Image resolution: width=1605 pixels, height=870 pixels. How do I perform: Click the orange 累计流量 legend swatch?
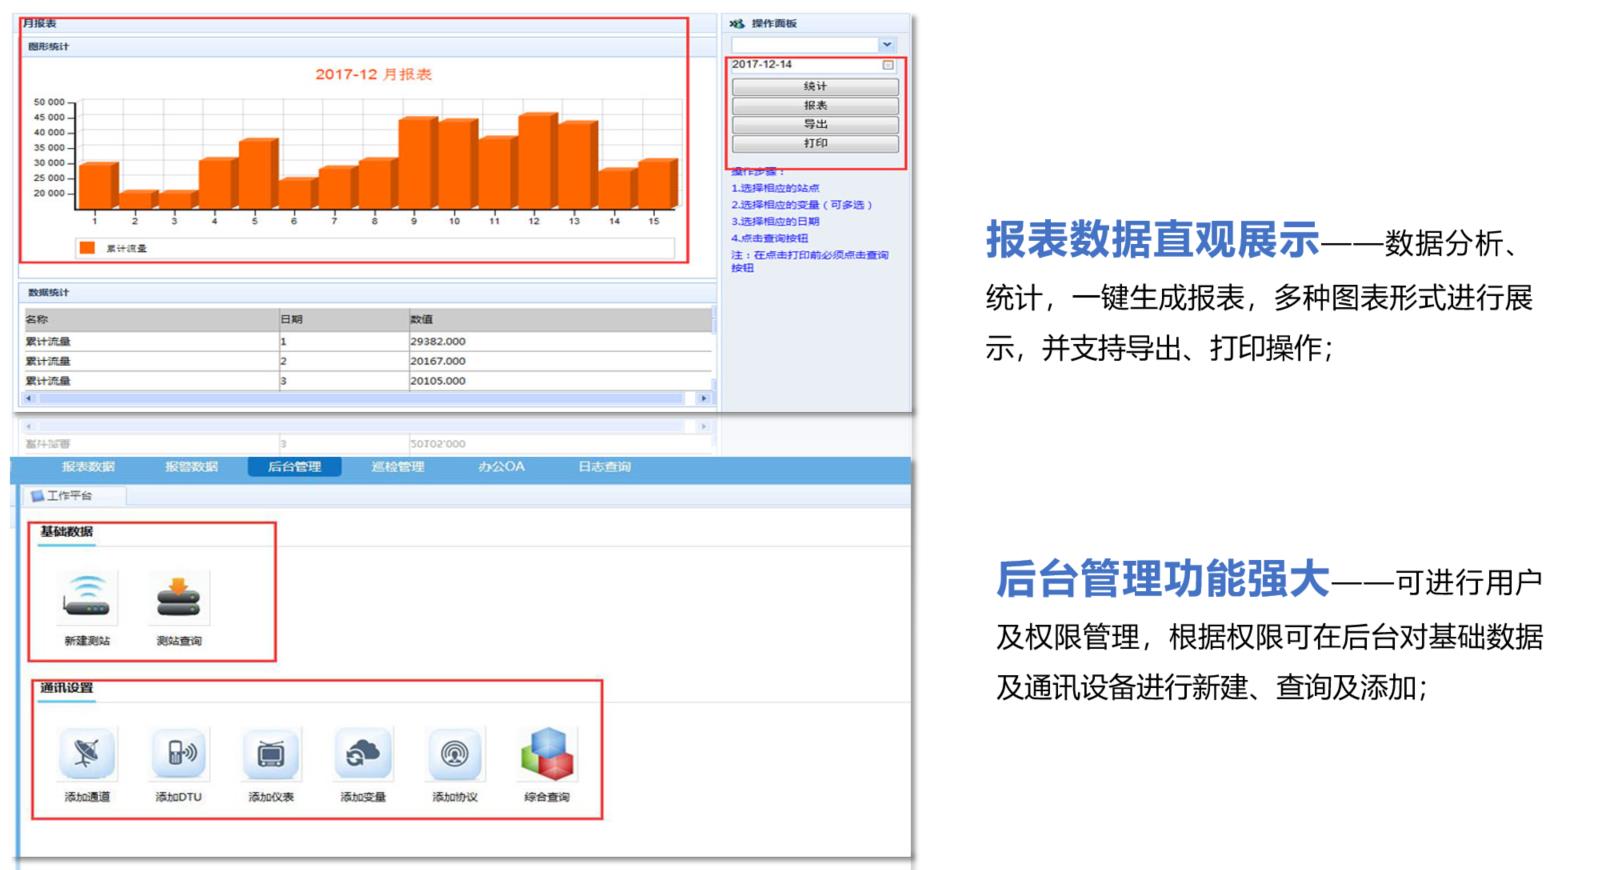[x=88, y=248]
